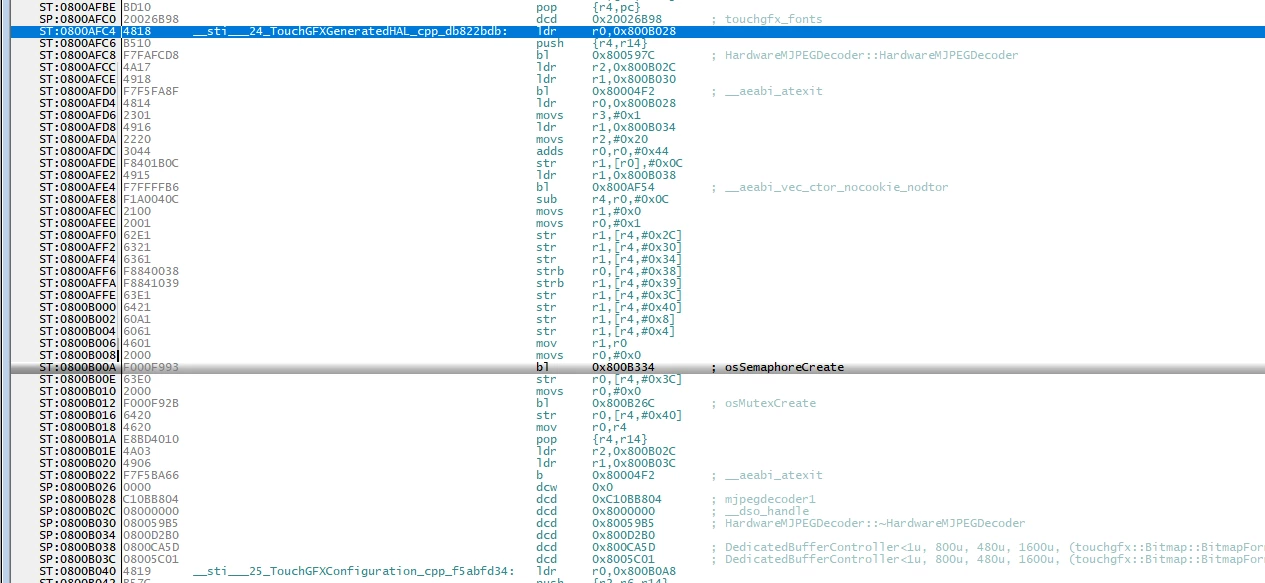Click operand r1,[r4,#0x34]
The height and width of the screenshot is (583, 1265).
click(x=637, y=259)
